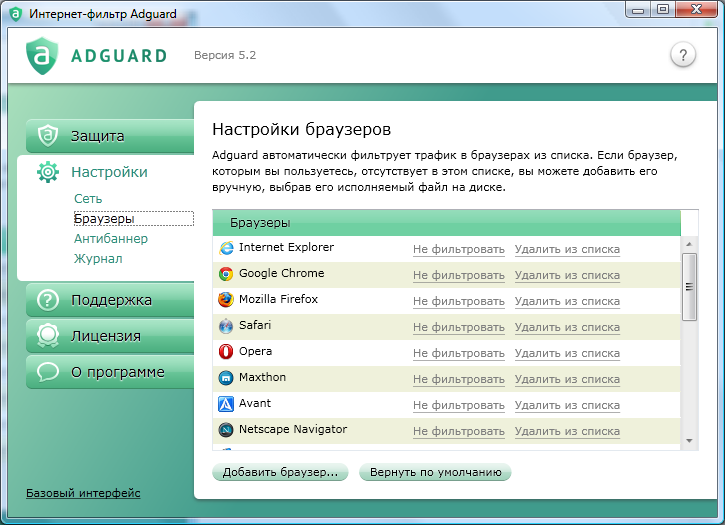Select the Avant row name
This screenshot has width=725, height=525.
[x=255, y=403]
